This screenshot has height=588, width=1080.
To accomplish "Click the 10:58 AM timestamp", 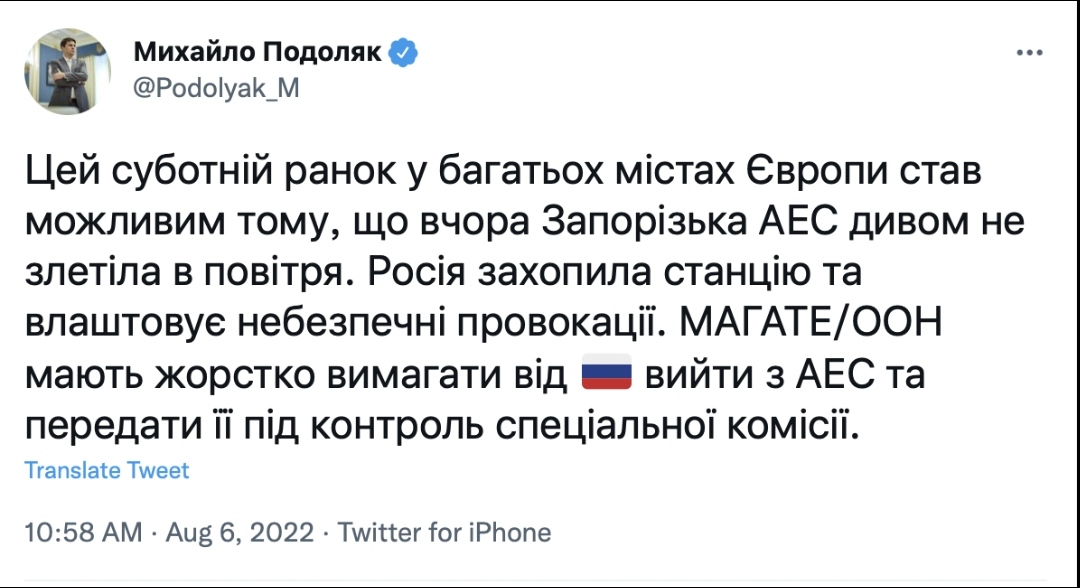I will 83,532.
